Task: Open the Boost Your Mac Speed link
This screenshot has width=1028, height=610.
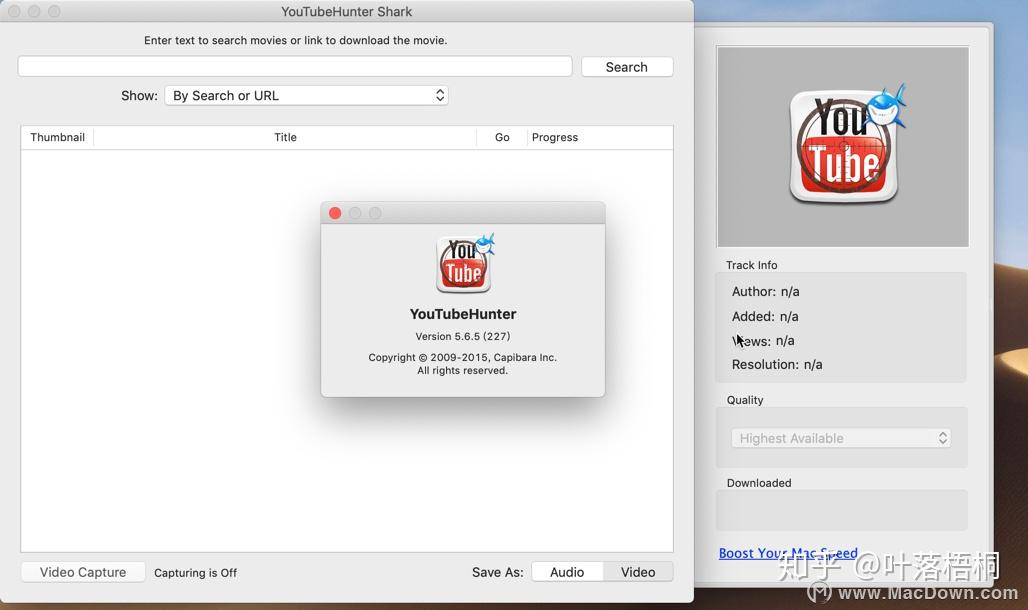Action: coord(788,553)
